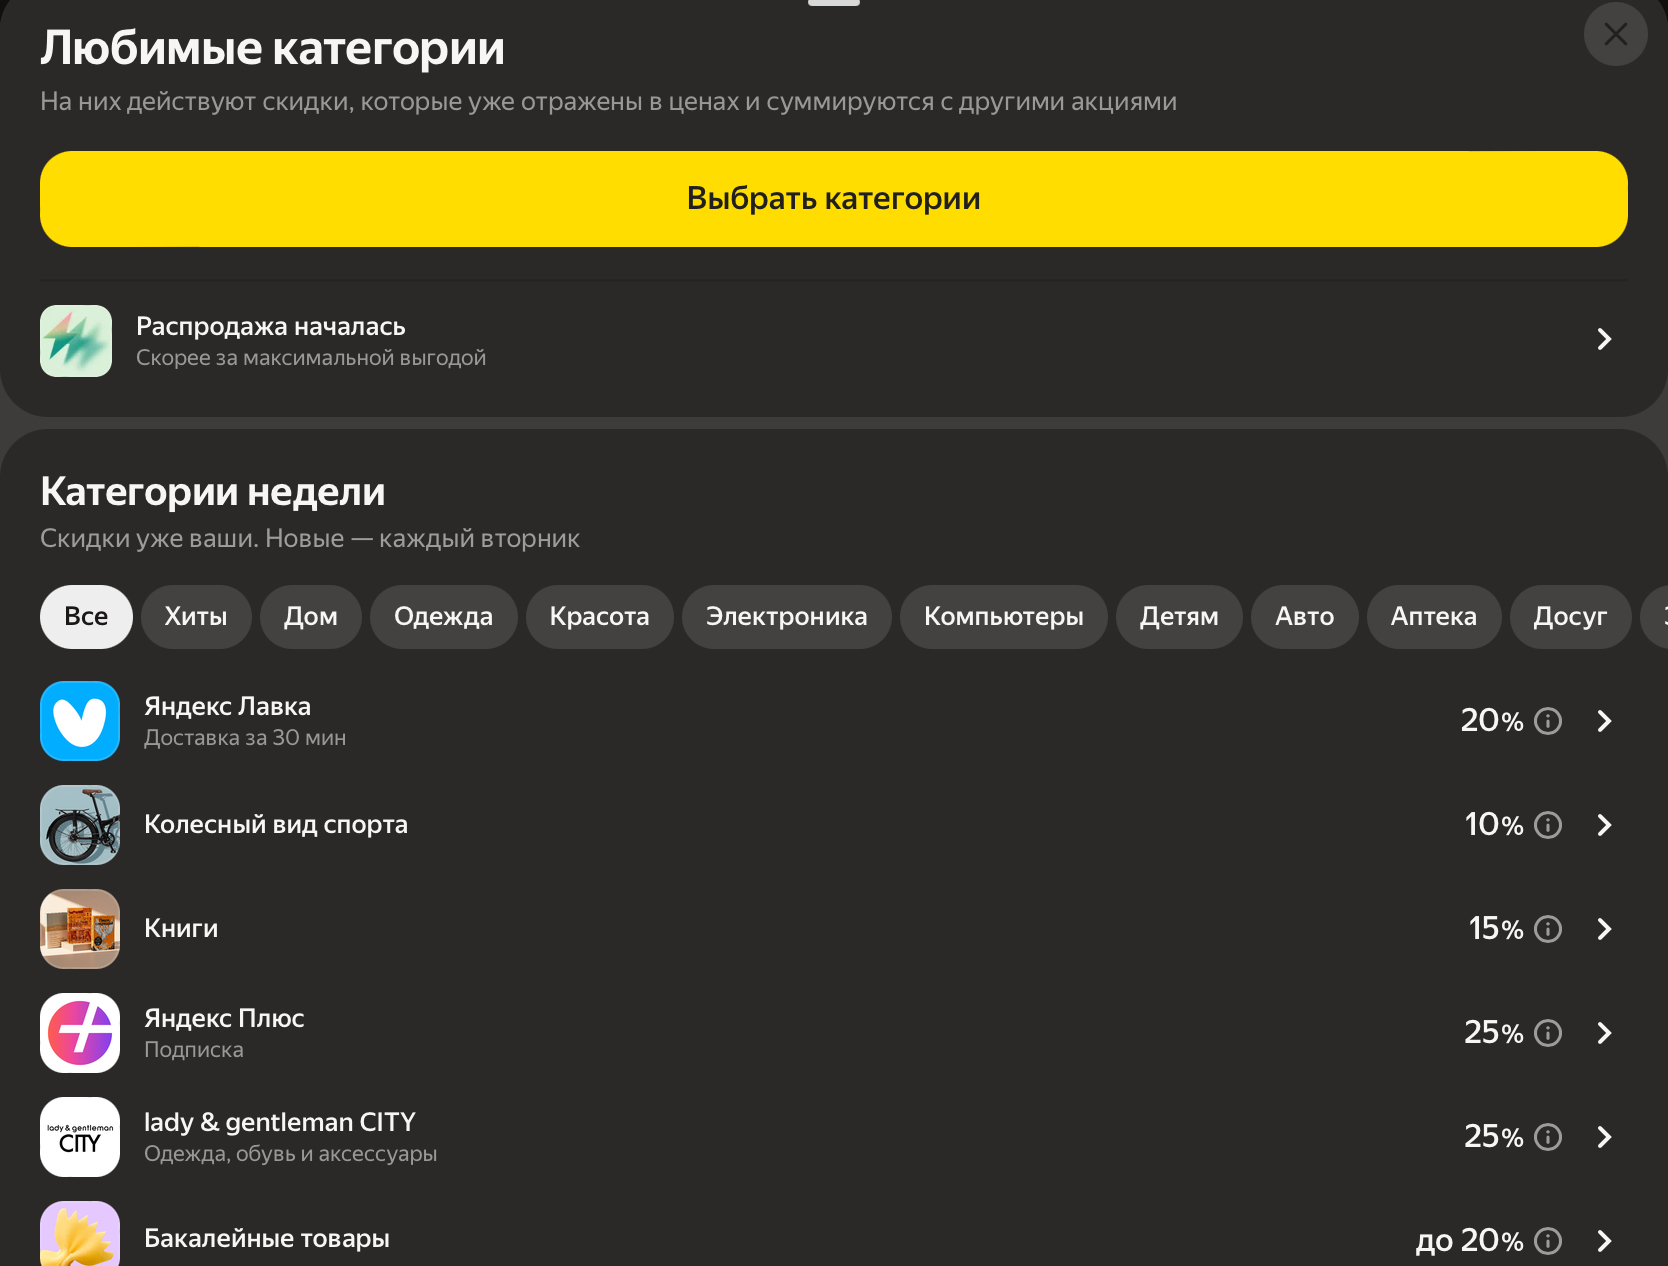Click the Подписка subtitle under Яндекс Плюс
This screenshot has height=1266, width=1668.
194,1050
